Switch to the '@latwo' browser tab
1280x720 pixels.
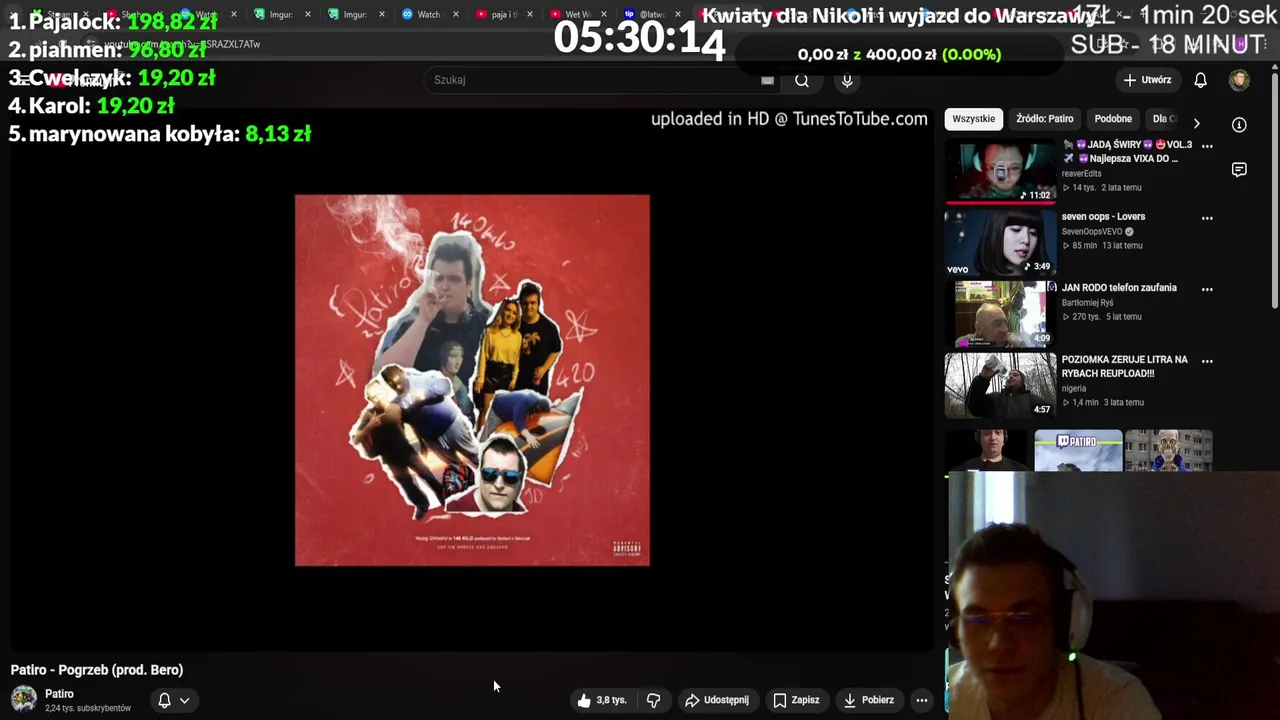coord(650,14)
